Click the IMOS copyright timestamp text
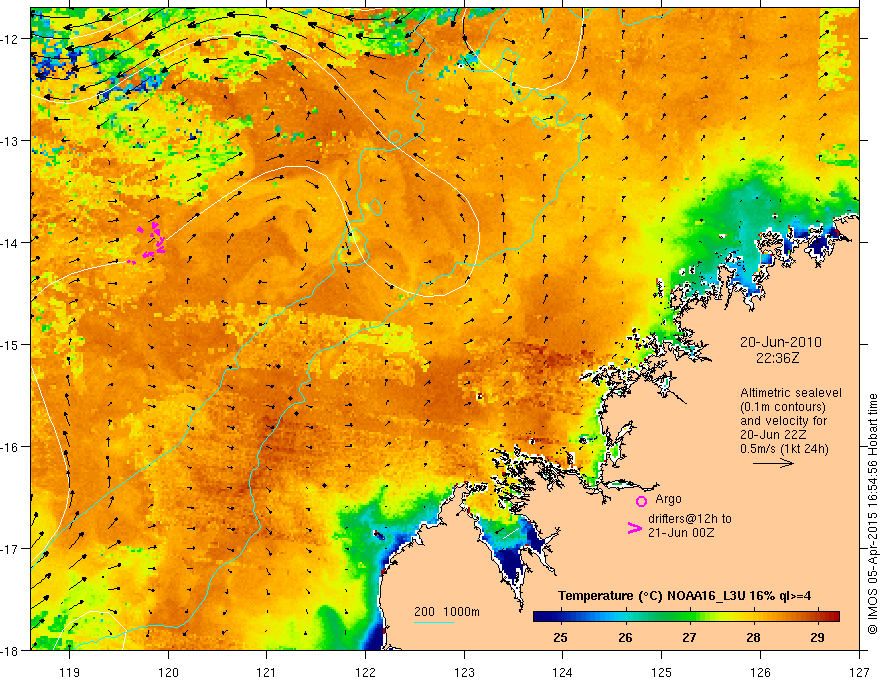This screenshot has width=880, height=680. [872, 513]
